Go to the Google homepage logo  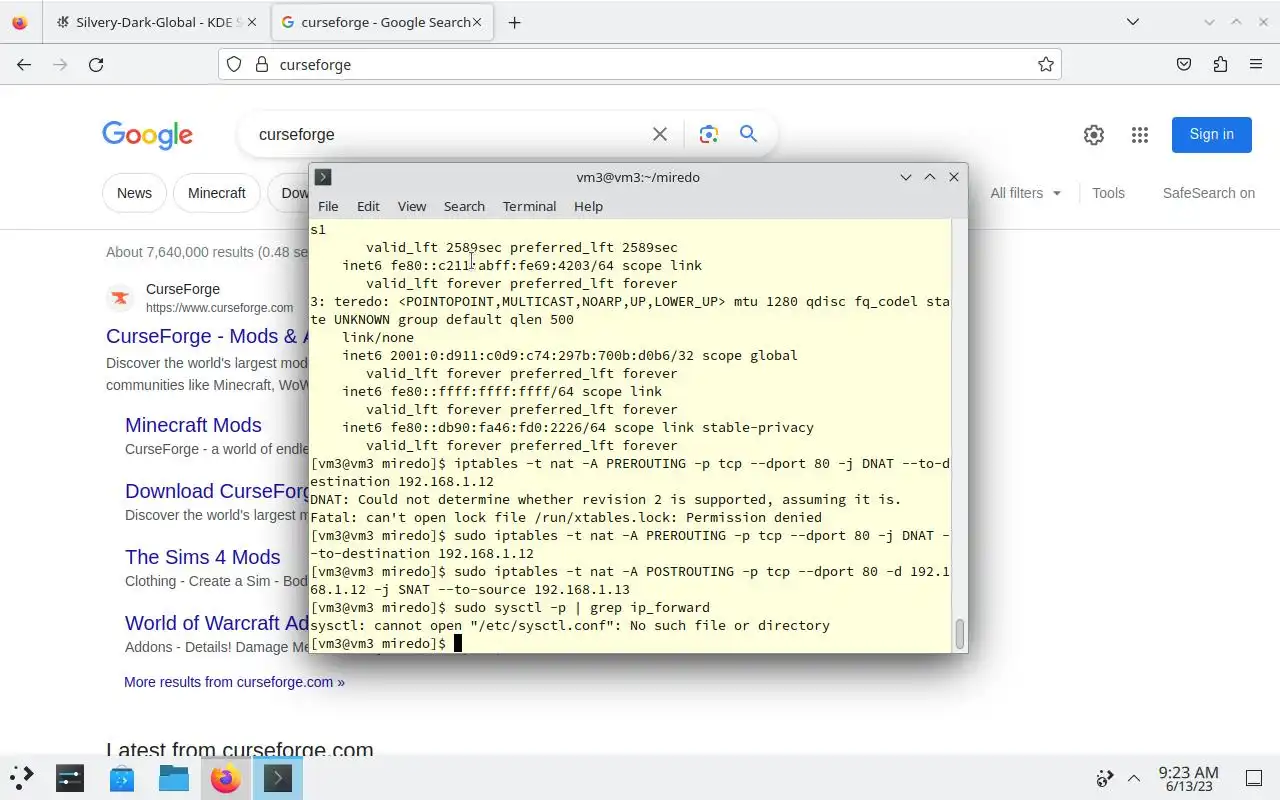(x=147, y=135)
